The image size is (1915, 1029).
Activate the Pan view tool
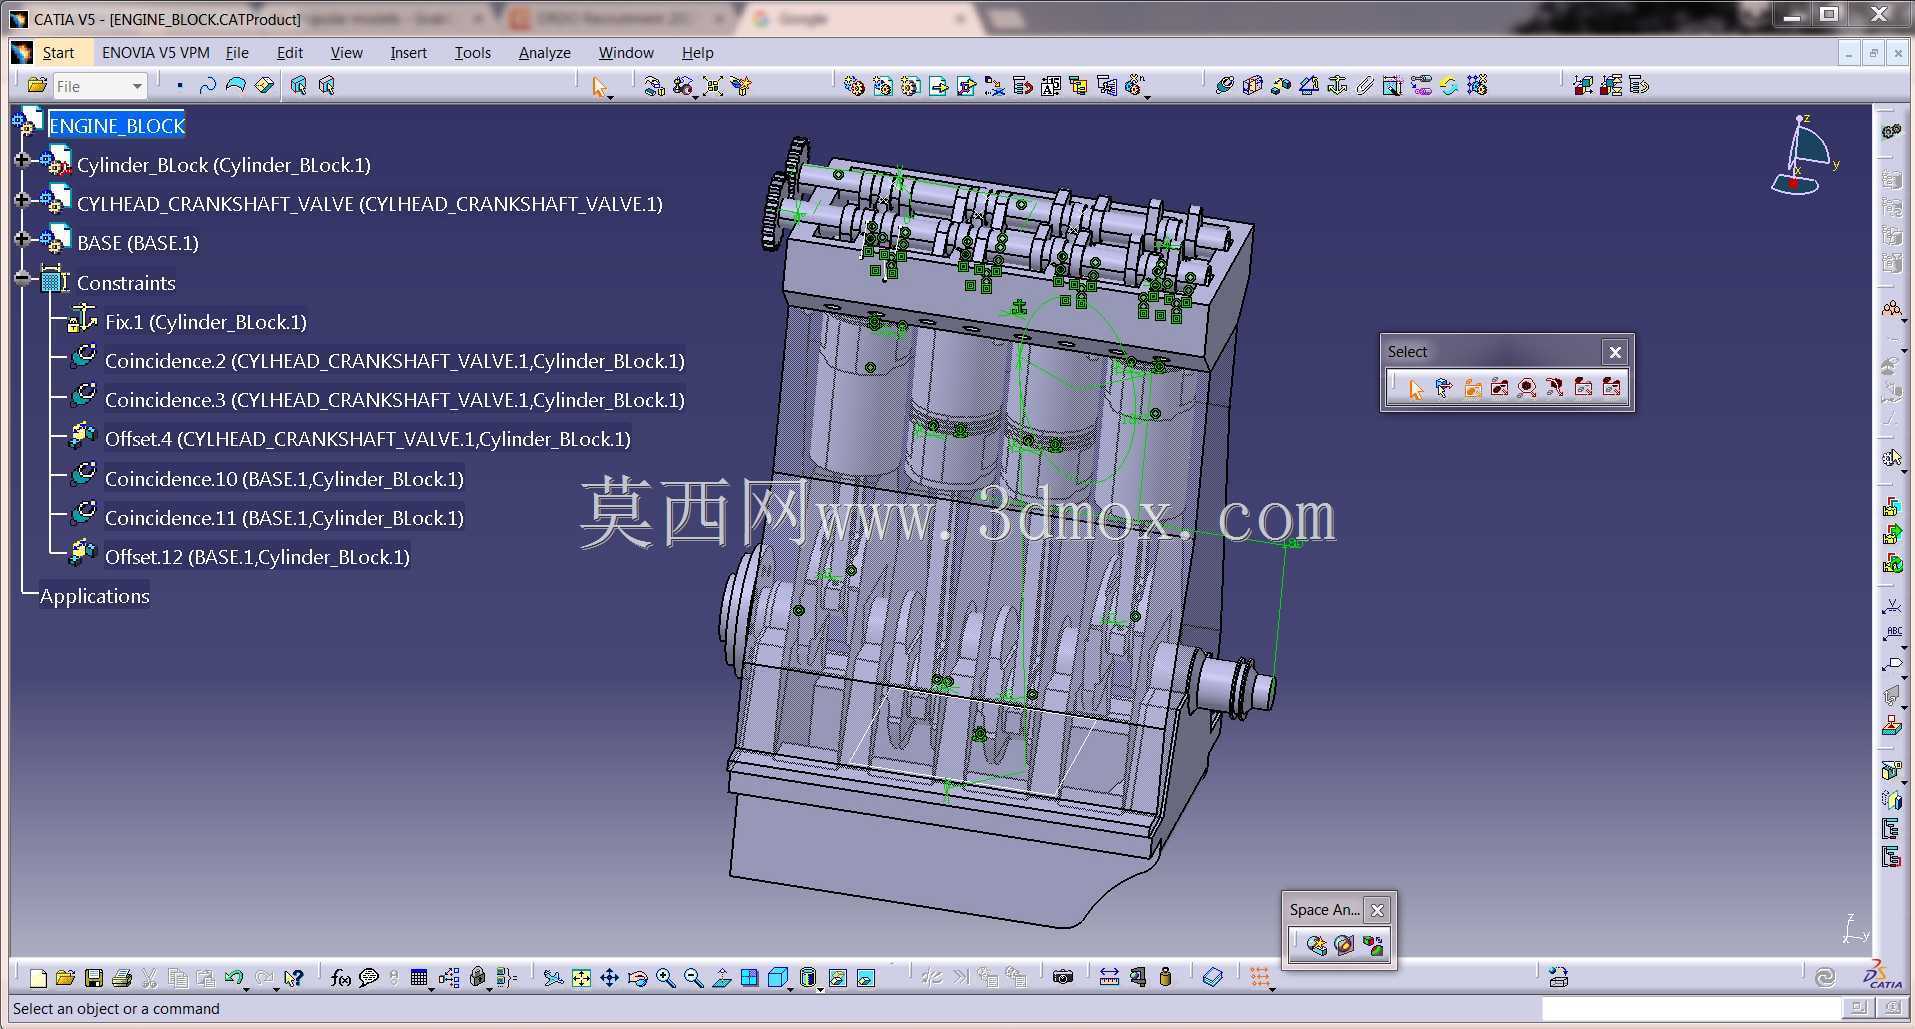click(x=610, y=978)
